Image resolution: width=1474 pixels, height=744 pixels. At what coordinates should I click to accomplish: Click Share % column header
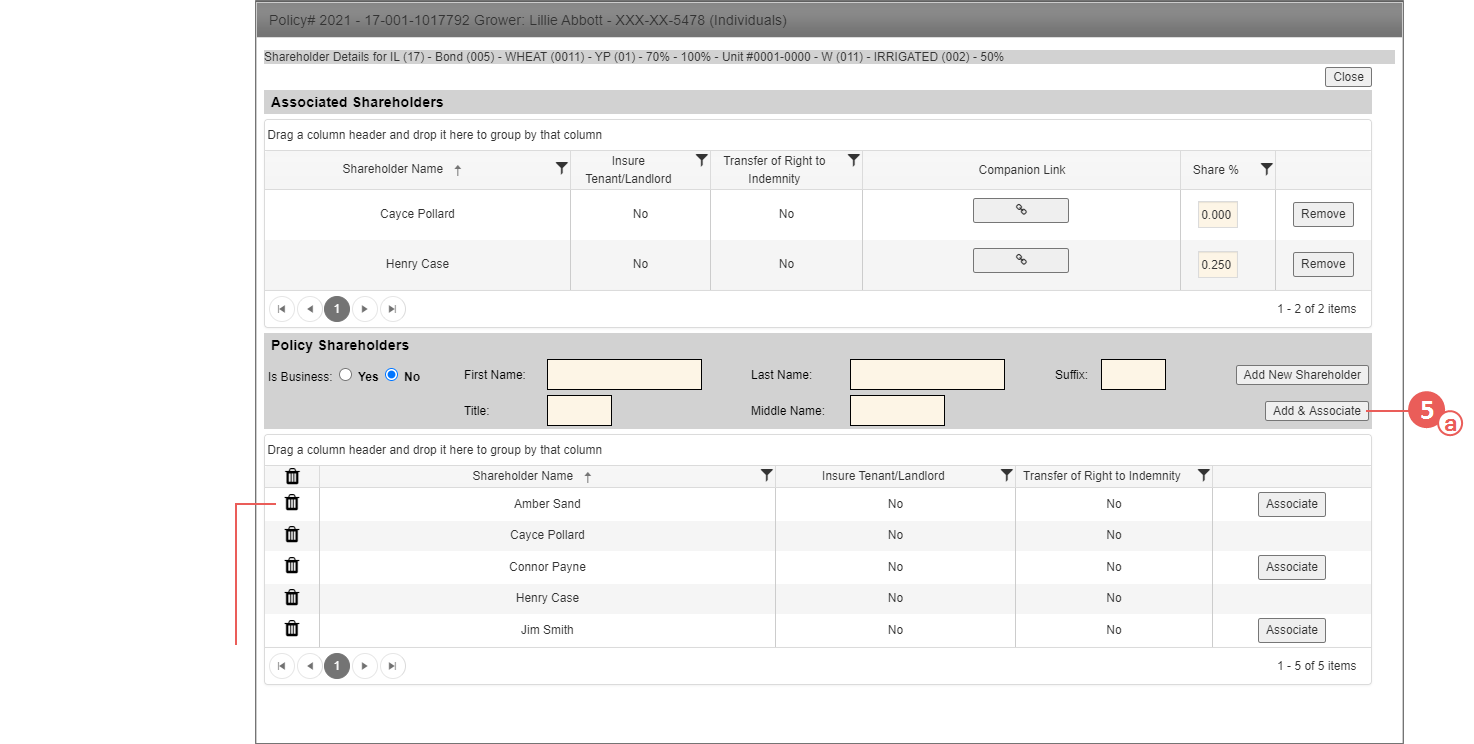click(x=1215, y=170)
